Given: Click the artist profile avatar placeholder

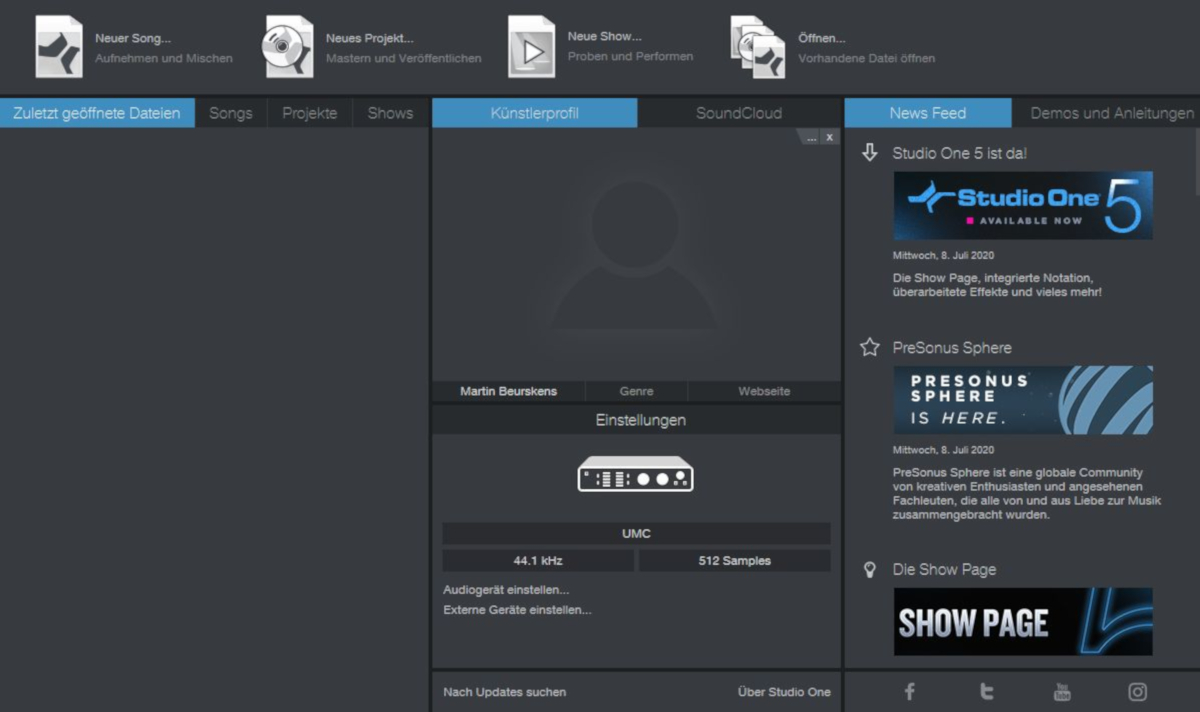Looking at the screenshot, I should coord(636,254).
